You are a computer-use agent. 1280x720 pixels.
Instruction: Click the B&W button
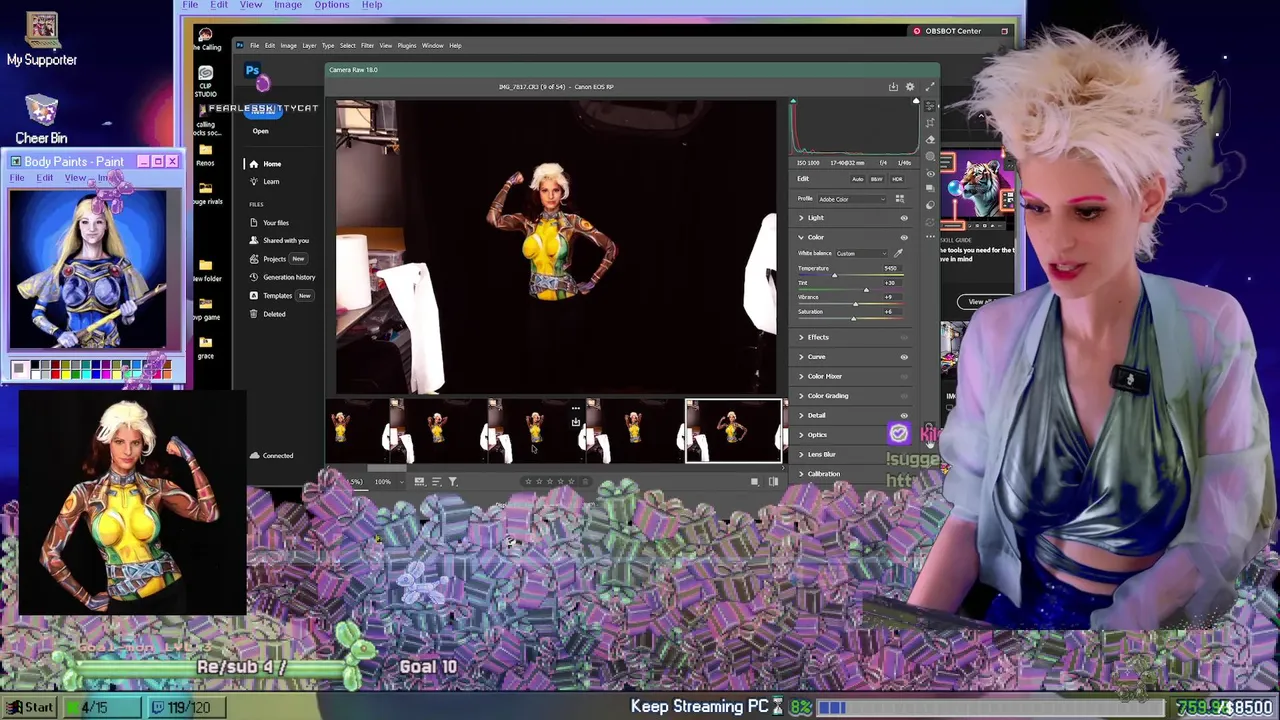876,179
